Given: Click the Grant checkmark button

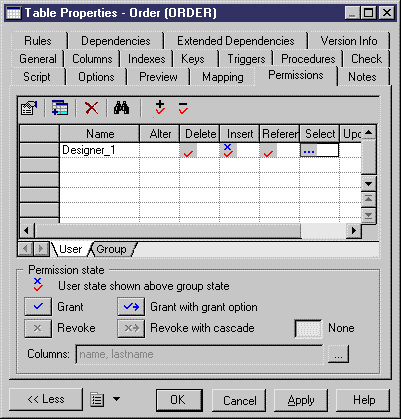Looking at the screenshot, I should pos(38,306).
